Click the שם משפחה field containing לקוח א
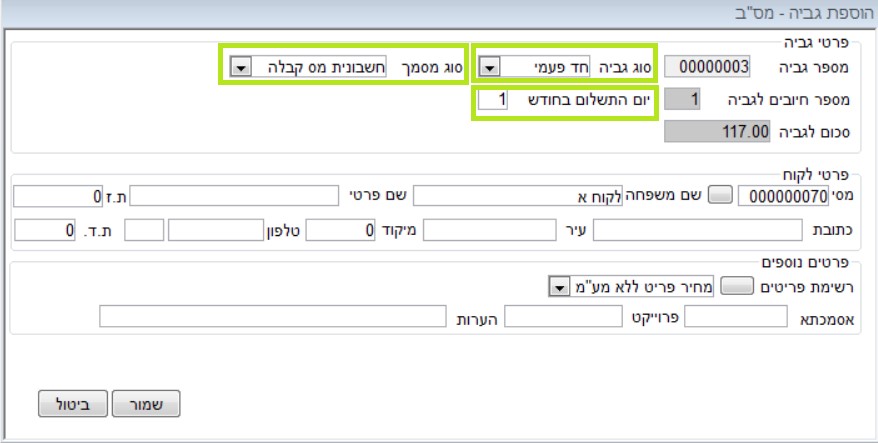 point(518,196)
